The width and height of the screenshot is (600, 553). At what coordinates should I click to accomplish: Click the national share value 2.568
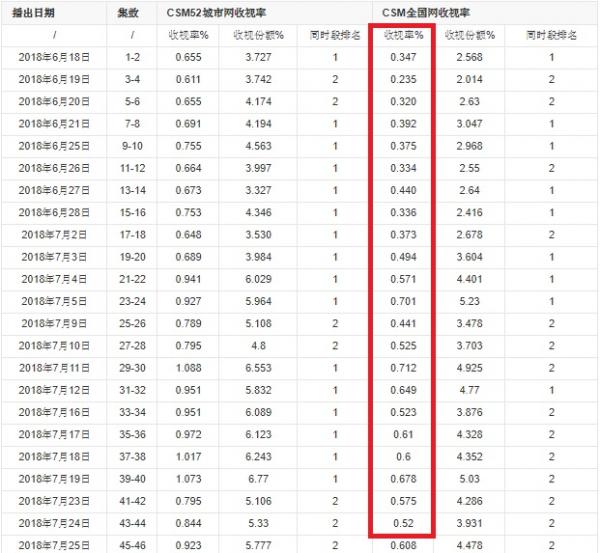470,57
